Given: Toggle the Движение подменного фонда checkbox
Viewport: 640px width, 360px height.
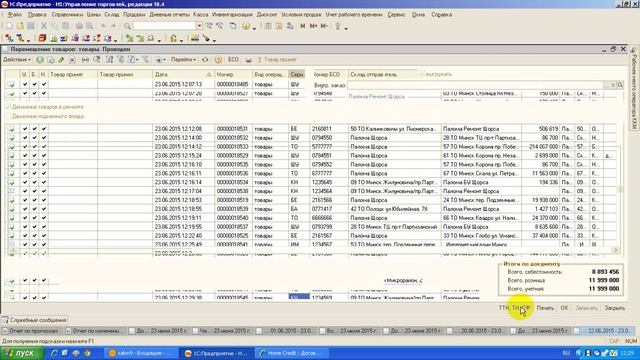Looking at the screenshot, I should pyautogui.click(x=8, y=116).
